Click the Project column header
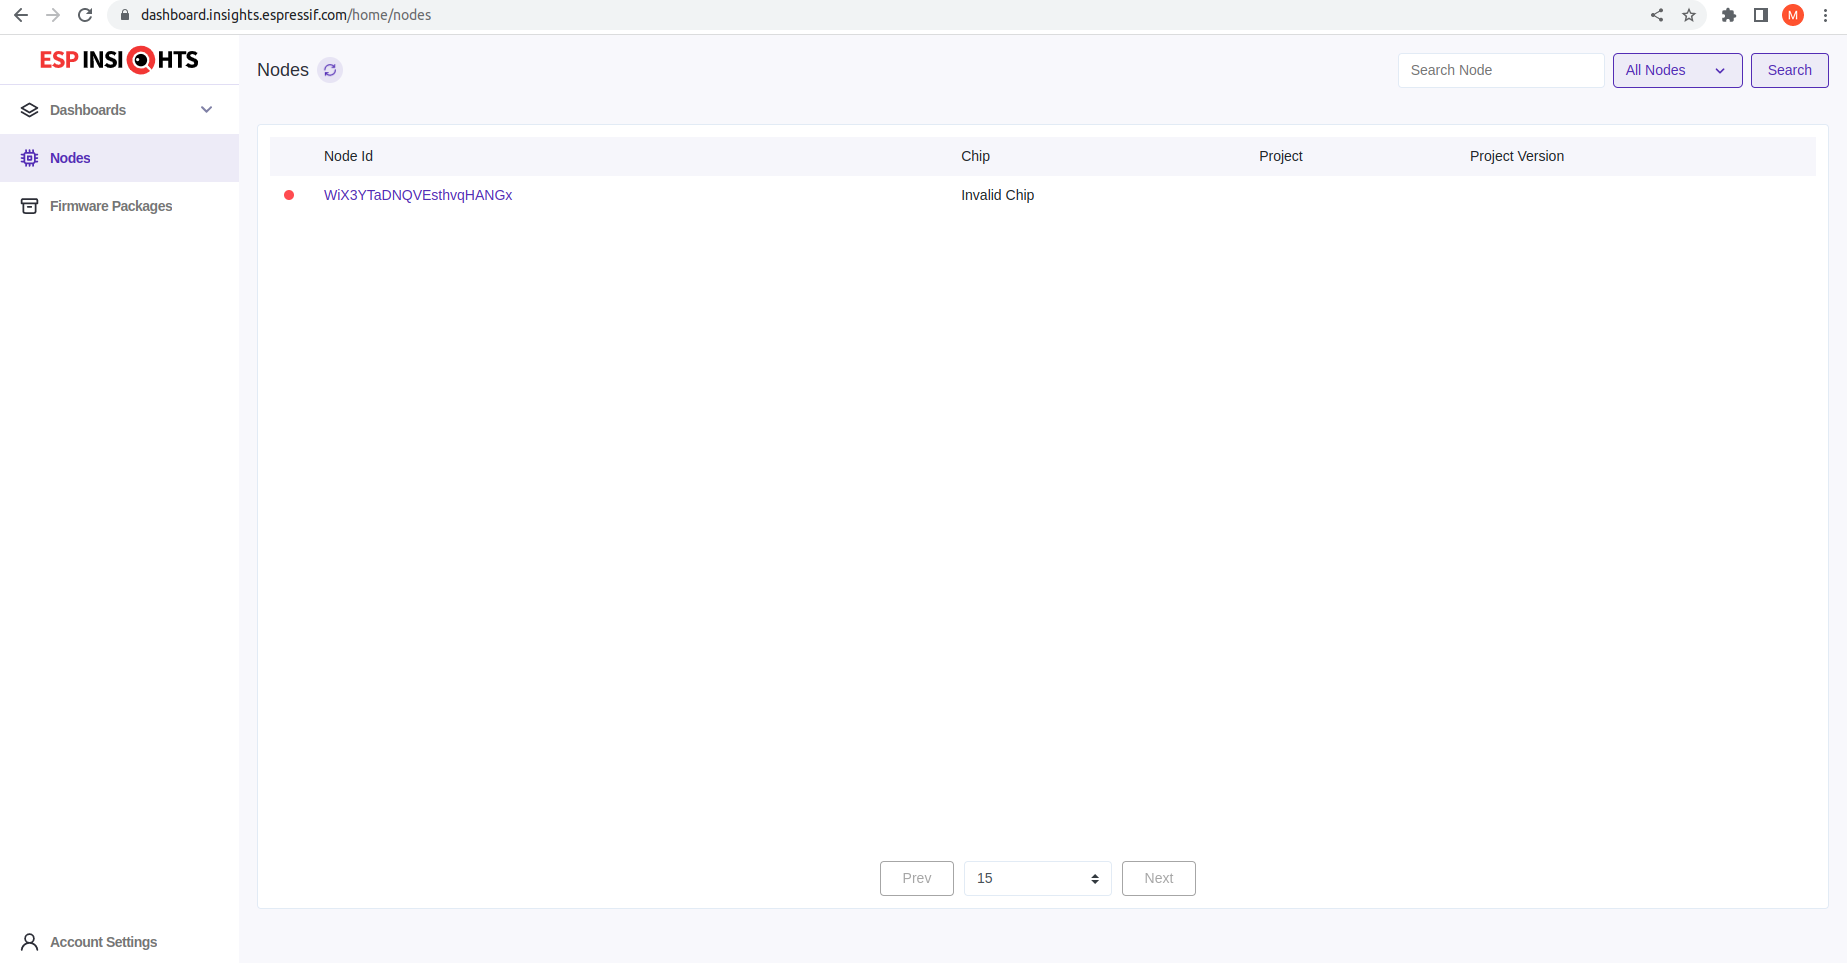Viewport: 1847px width, 963px height. click(x=1281, y=156)
